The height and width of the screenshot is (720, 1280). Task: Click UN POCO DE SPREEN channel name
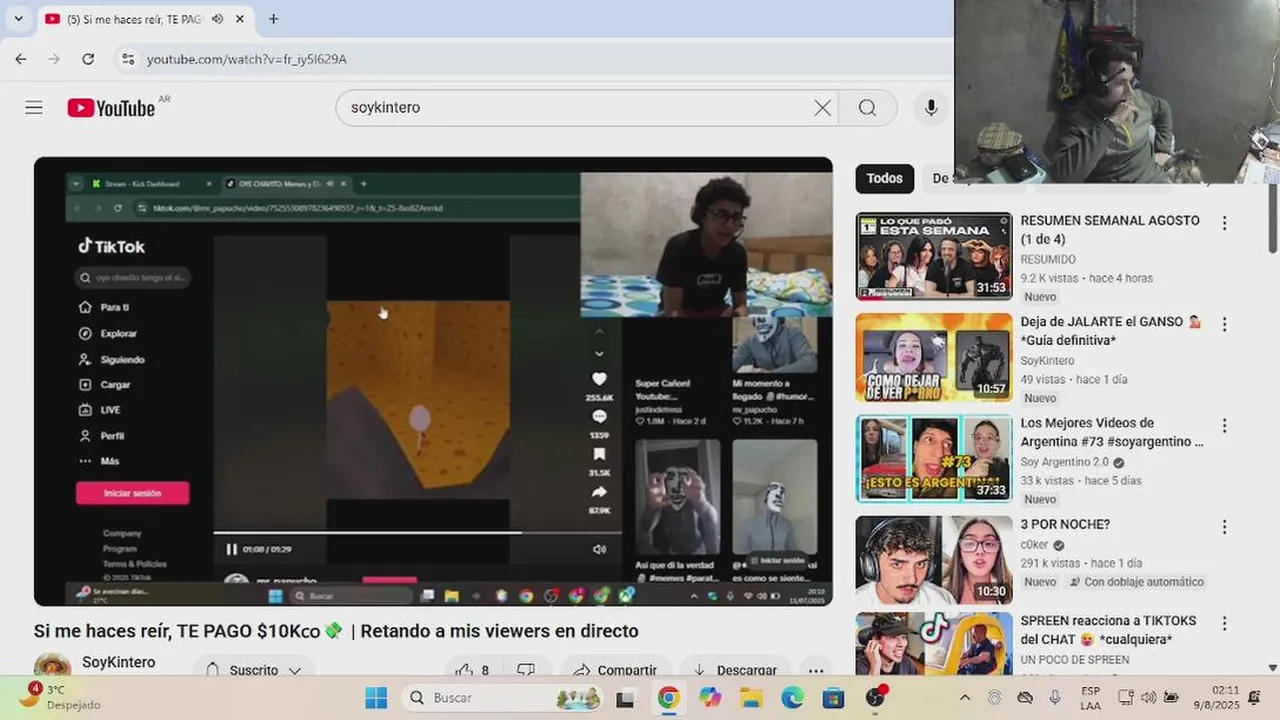click(x=1075, y=659)
